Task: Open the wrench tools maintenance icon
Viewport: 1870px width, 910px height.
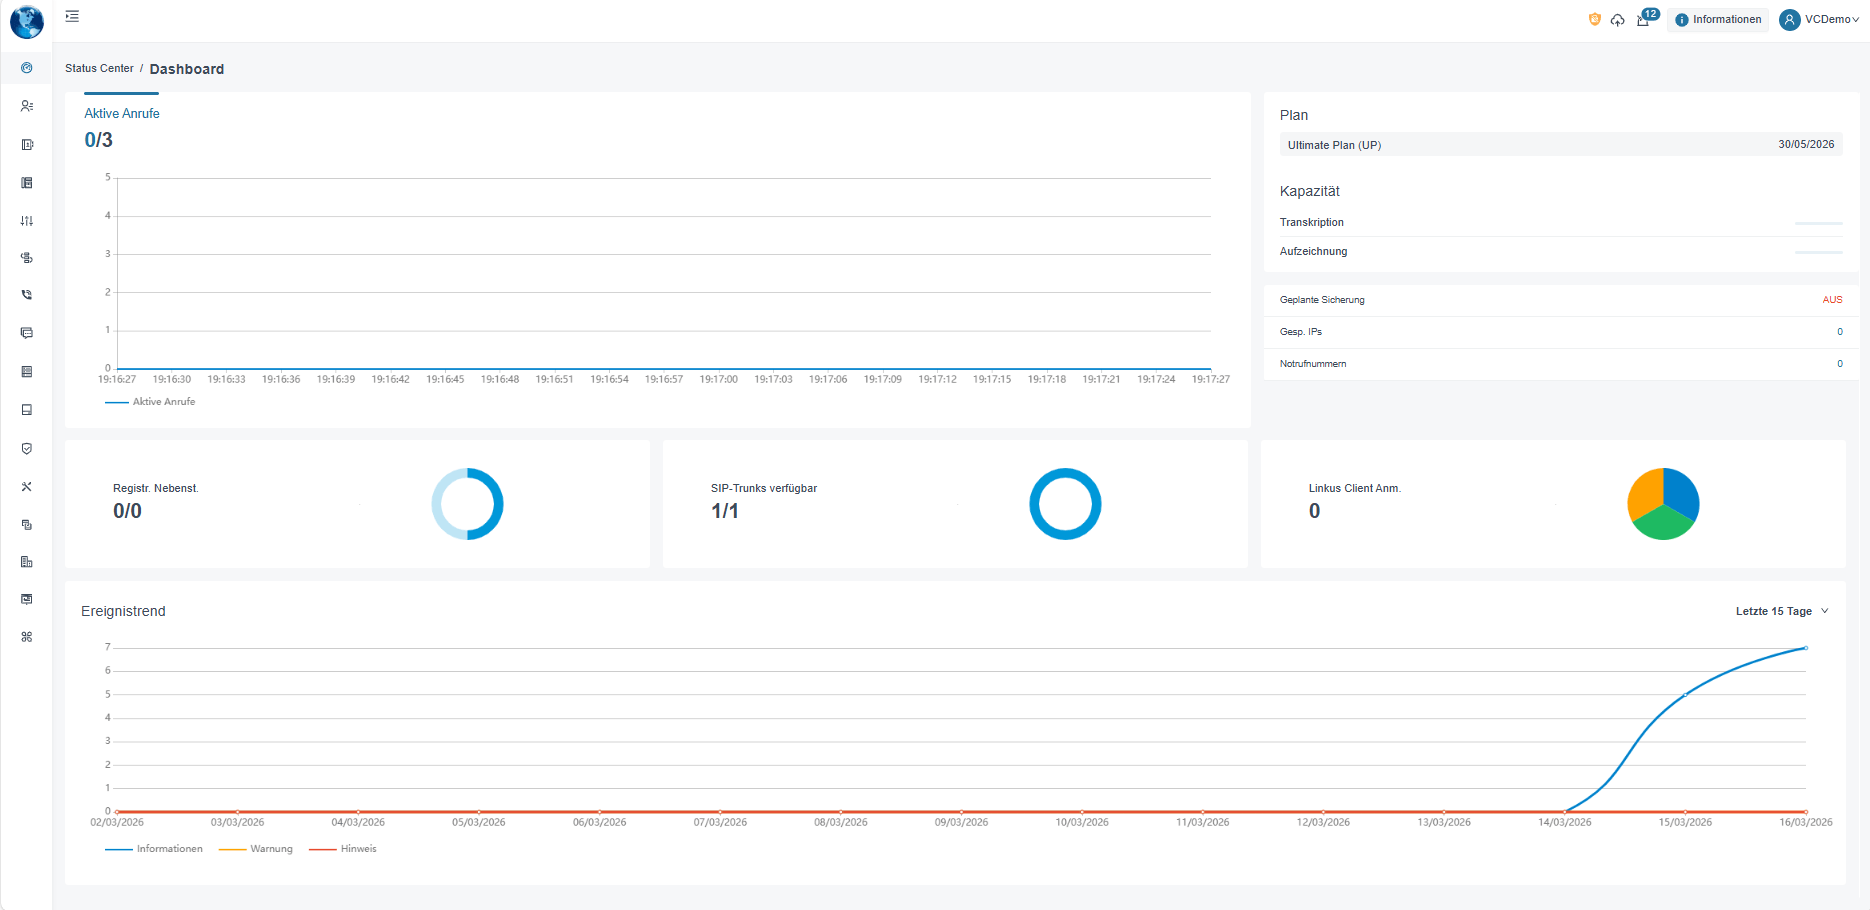Action: click(x=27, y=487)
